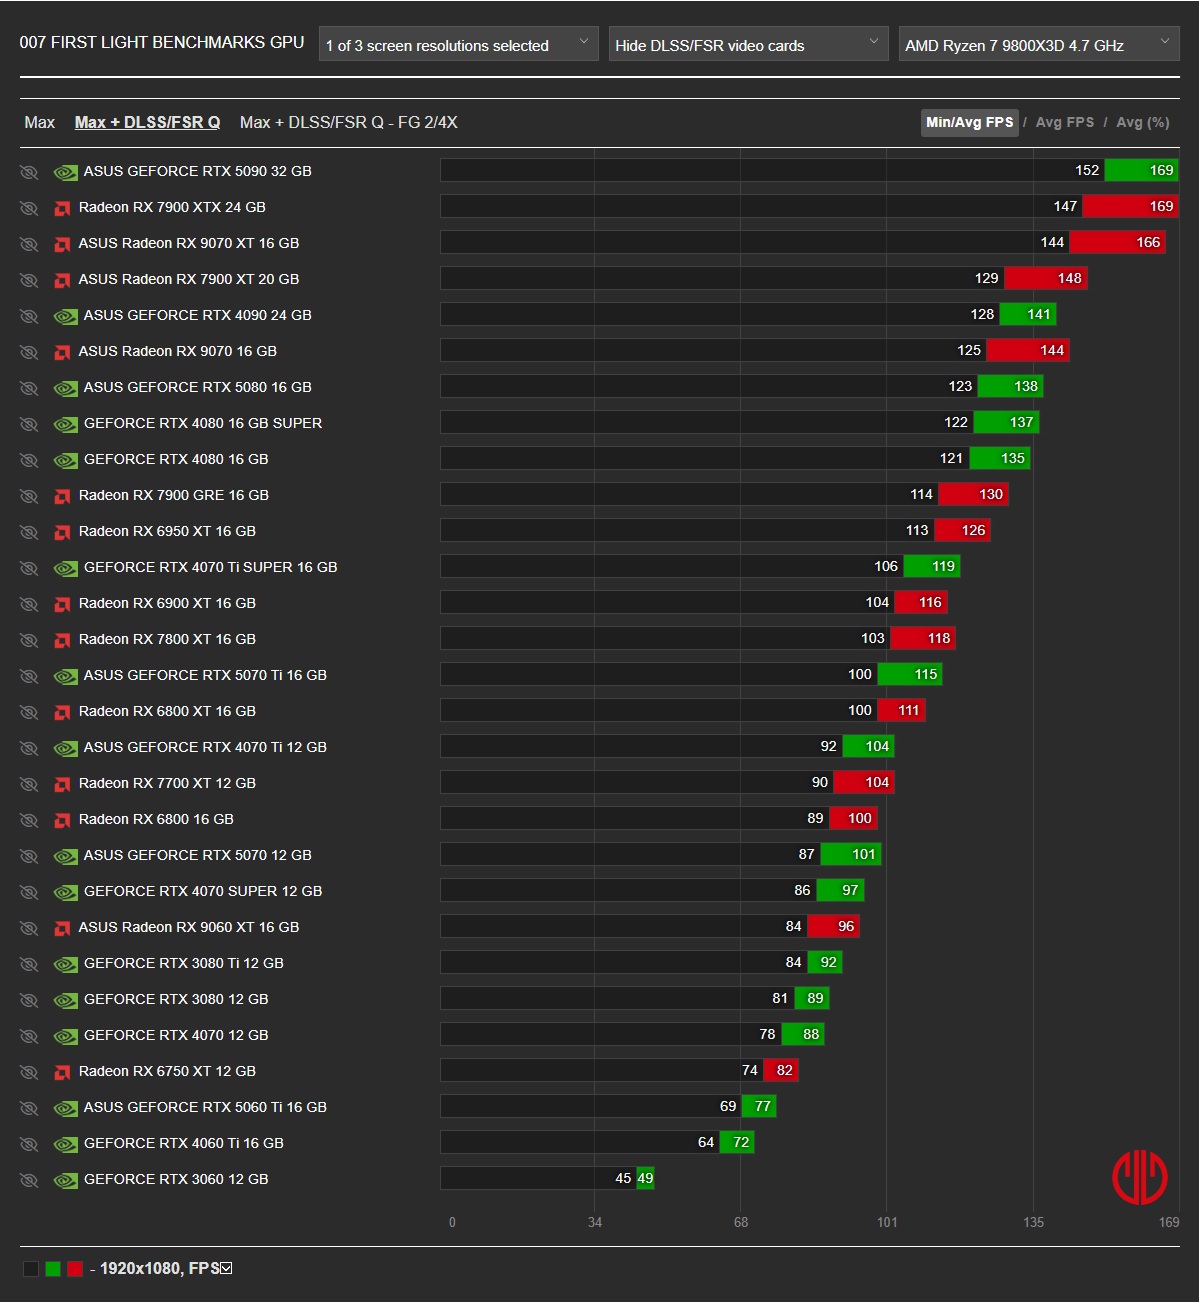Screen dimensions: 1199x1302
Task: Toggle visibility of Radeon RX 7900 XTX 24 GB
Action: click(29, 208)
